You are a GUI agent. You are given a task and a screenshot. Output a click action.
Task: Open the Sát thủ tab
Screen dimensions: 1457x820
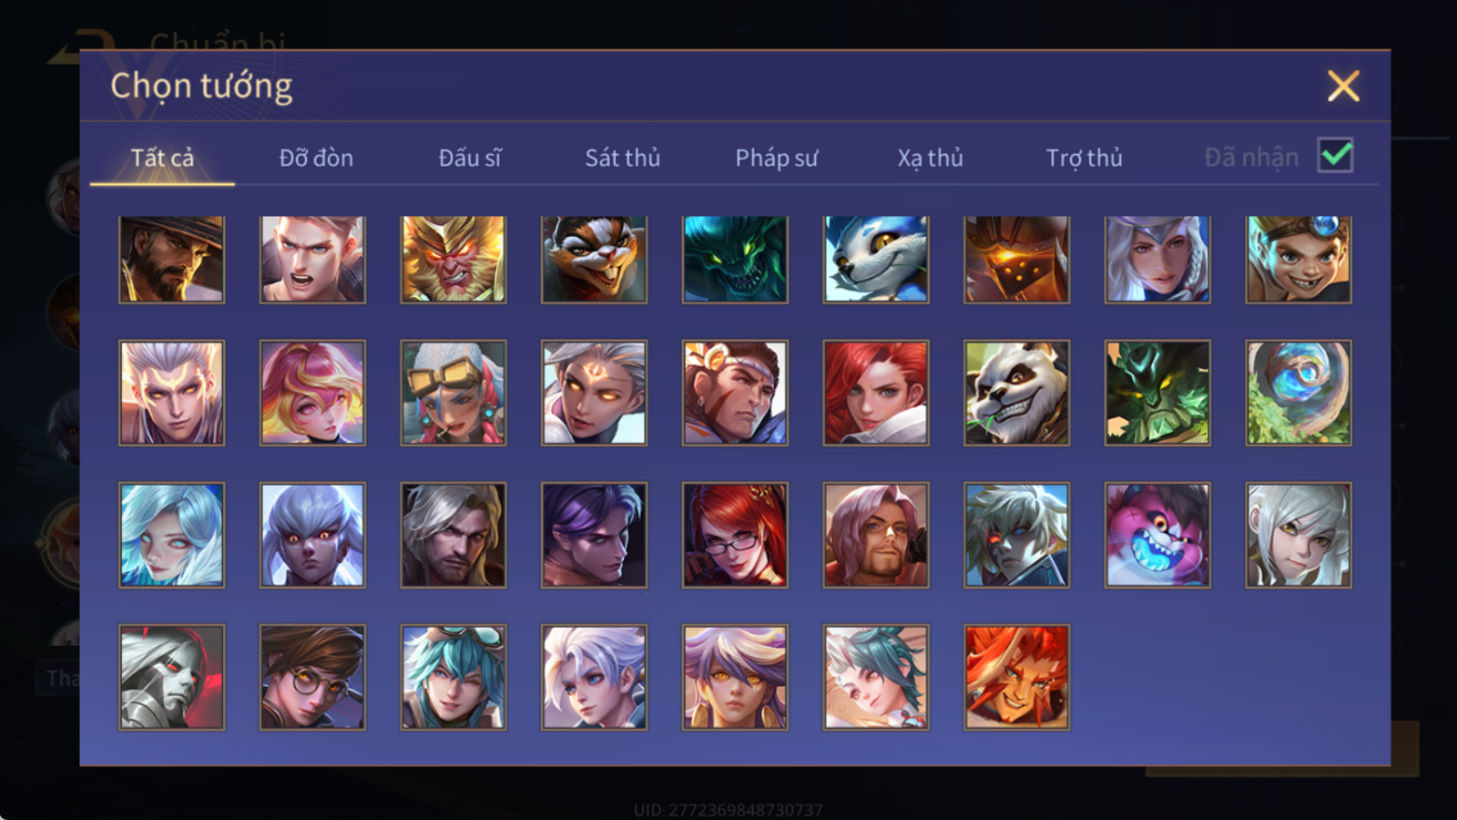pyautogui.click(x=622, y=158)
